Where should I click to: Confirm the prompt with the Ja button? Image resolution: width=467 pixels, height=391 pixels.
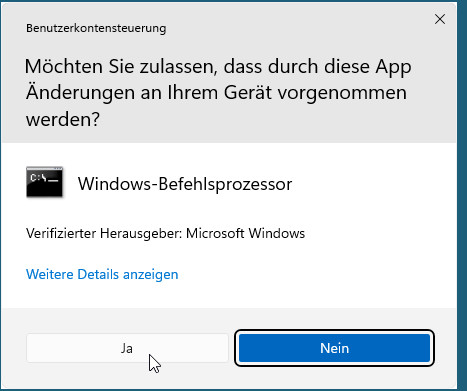(127, 348)
